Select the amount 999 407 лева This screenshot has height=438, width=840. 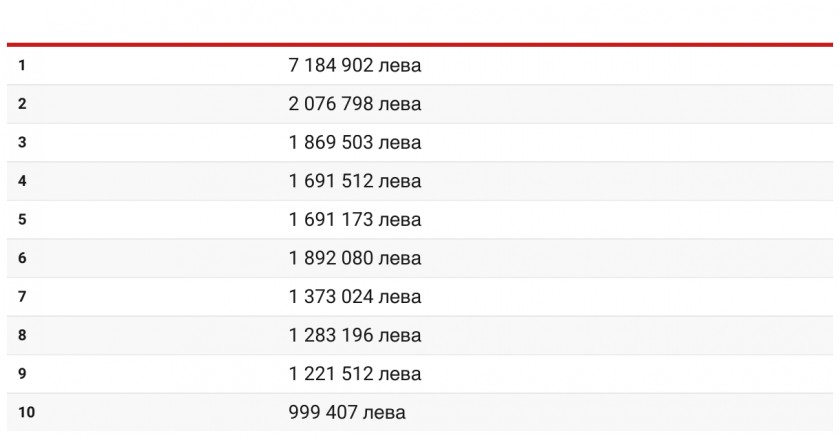[x=347, y=412]
